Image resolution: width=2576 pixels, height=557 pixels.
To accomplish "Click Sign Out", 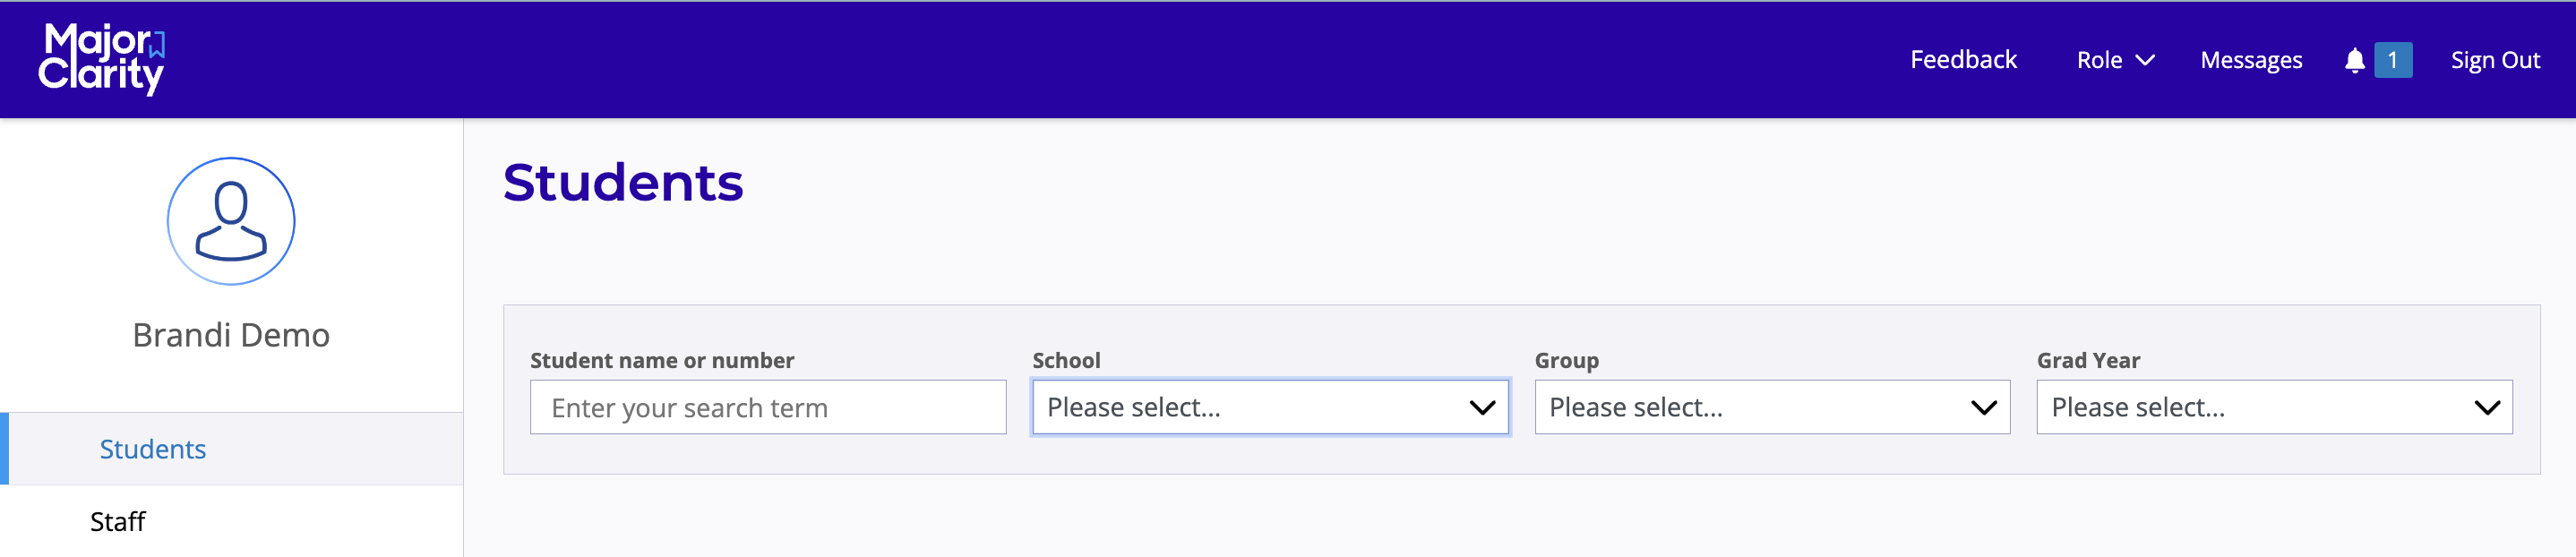I will pyautogui.click(x=2495, y=60).
